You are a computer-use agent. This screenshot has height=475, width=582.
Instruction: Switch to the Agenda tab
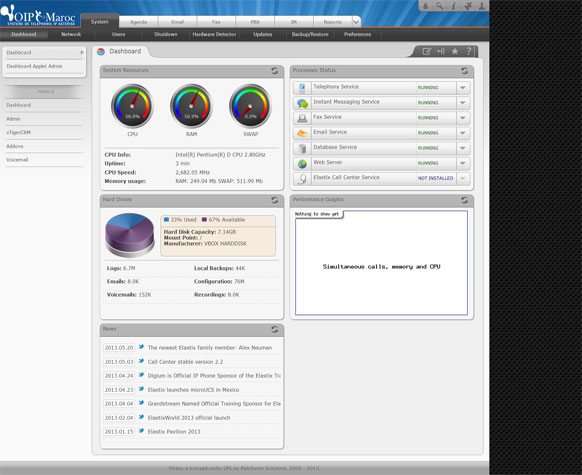coord(138,22)
